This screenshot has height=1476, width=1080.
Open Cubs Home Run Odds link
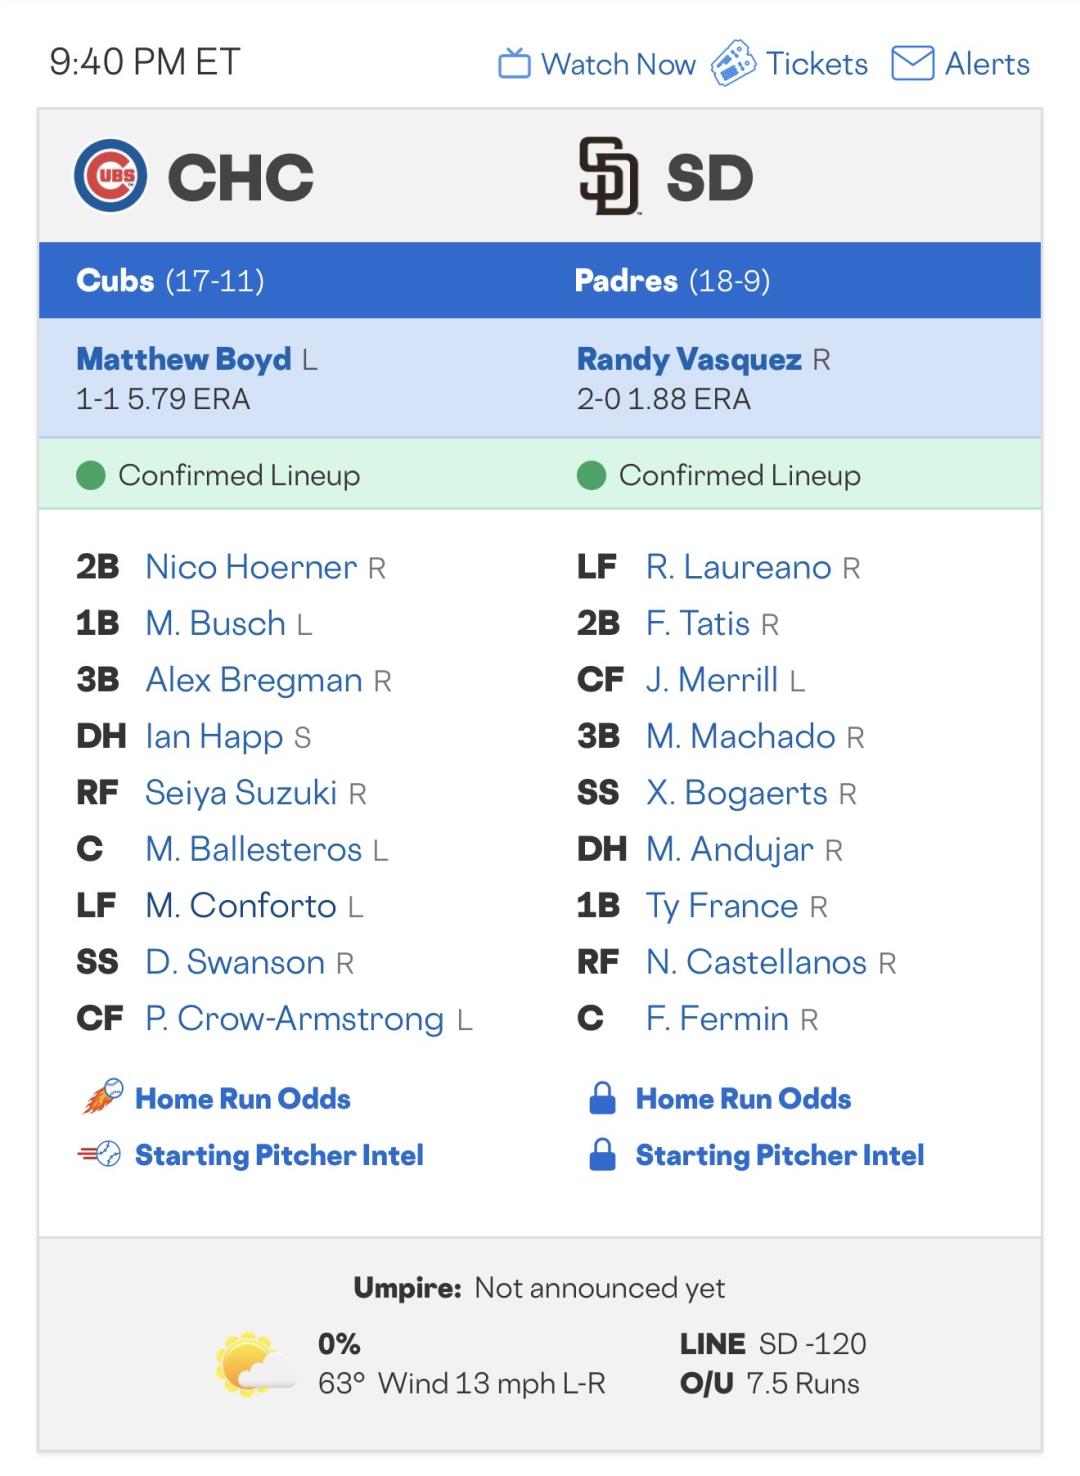pos(243,1098)
